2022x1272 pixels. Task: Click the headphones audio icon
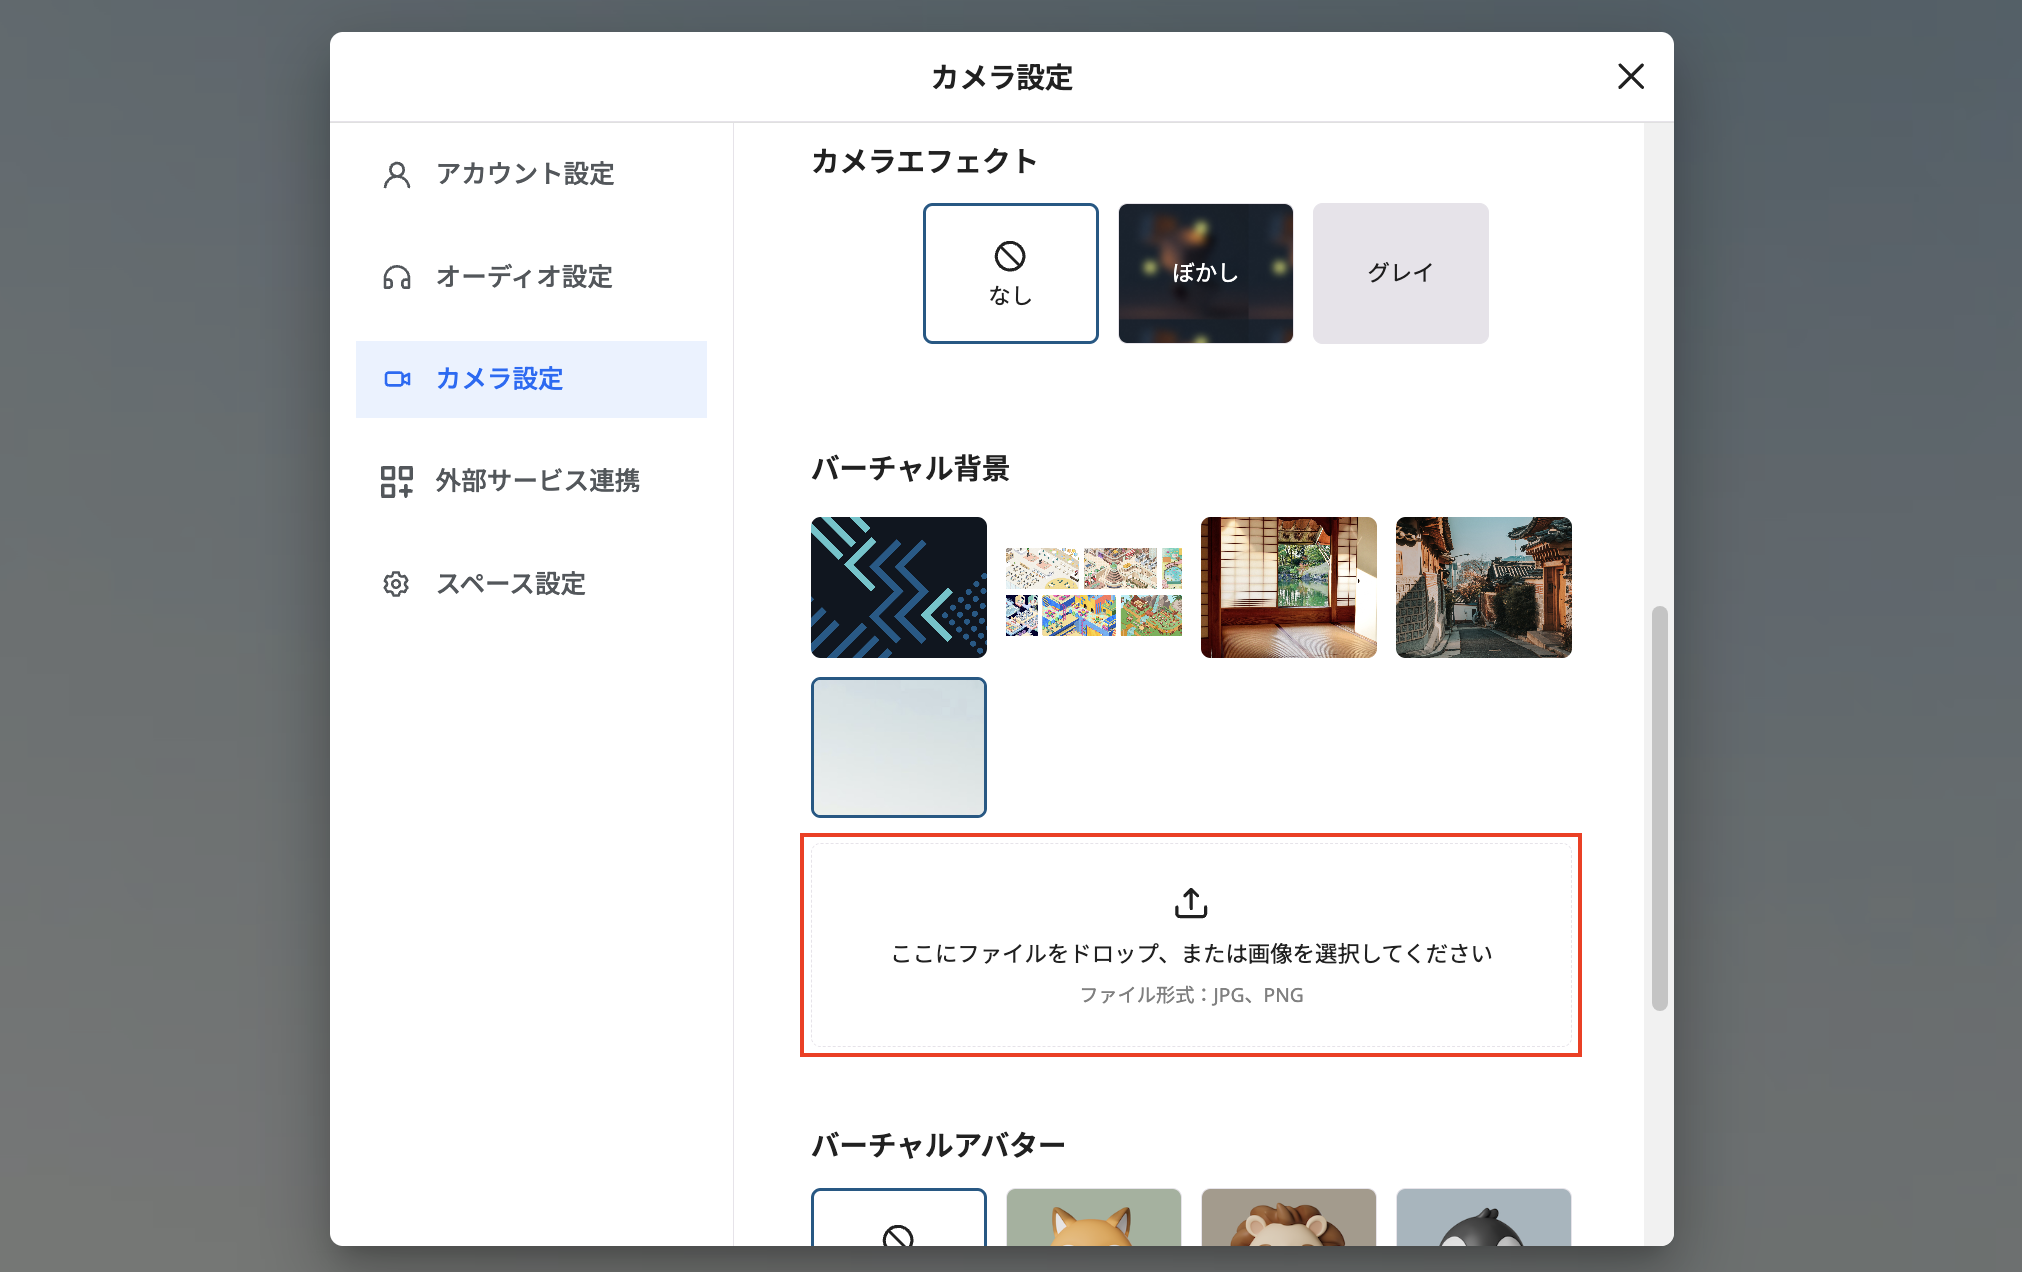397,278
